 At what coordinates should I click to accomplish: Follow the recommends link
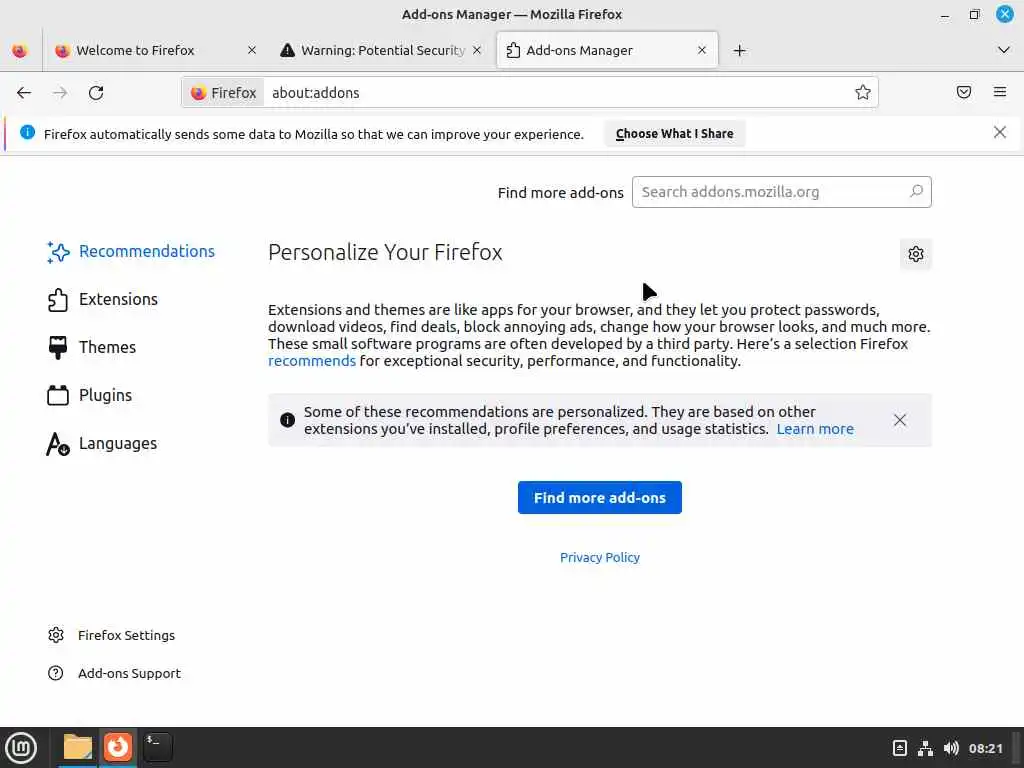click(x=312, y=361)
